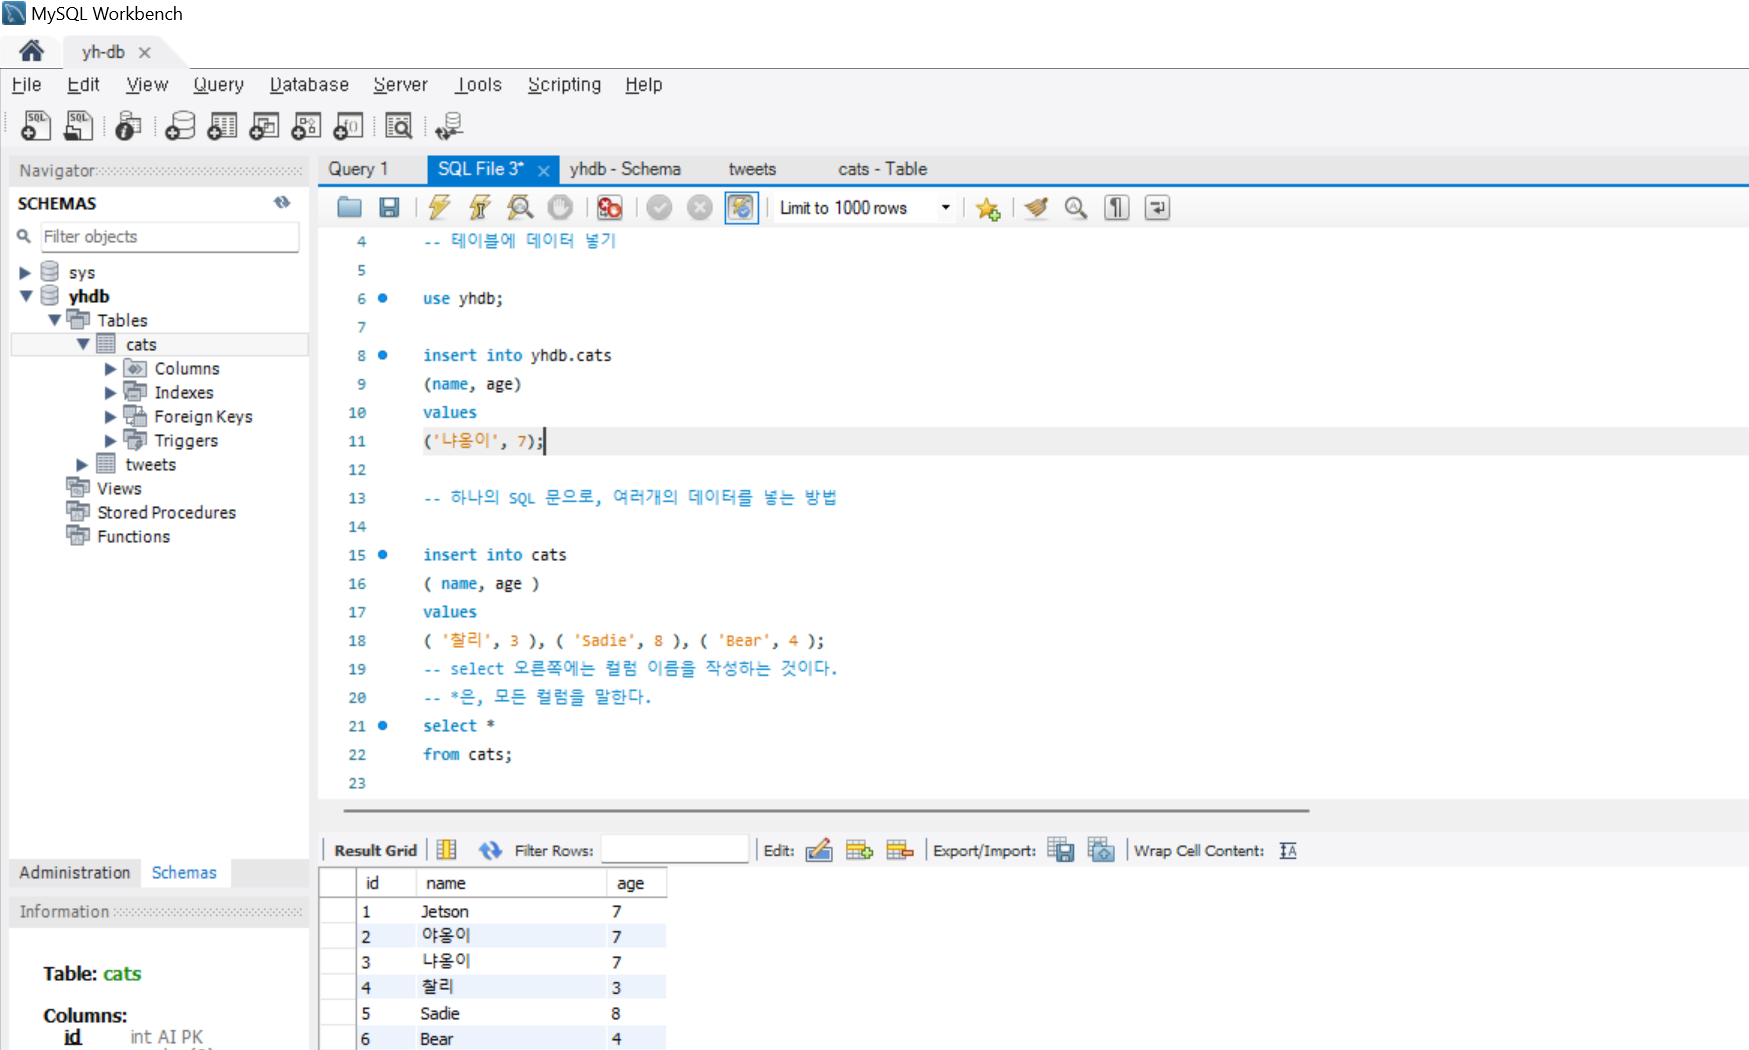Click the Filter Rows input field
The image size is (1749, 1050).
675,850
